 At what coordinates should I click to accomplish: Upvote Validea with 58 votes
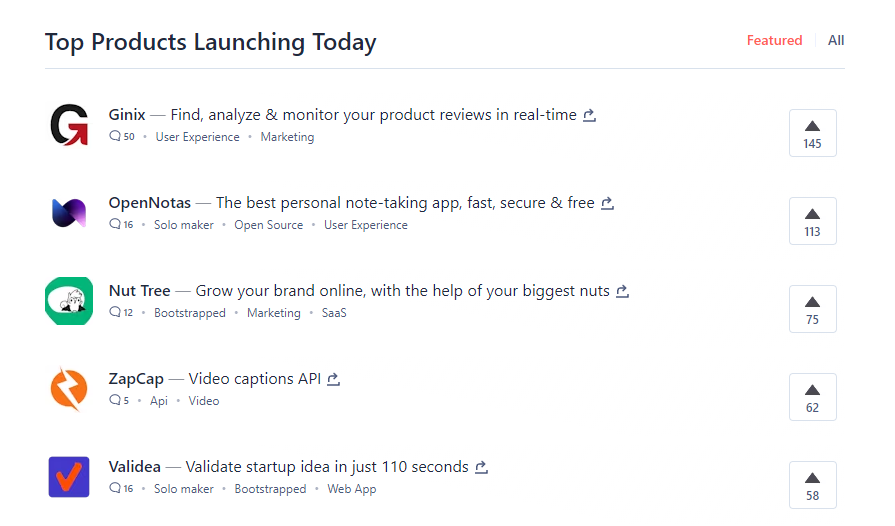click(x=812, y=485)
